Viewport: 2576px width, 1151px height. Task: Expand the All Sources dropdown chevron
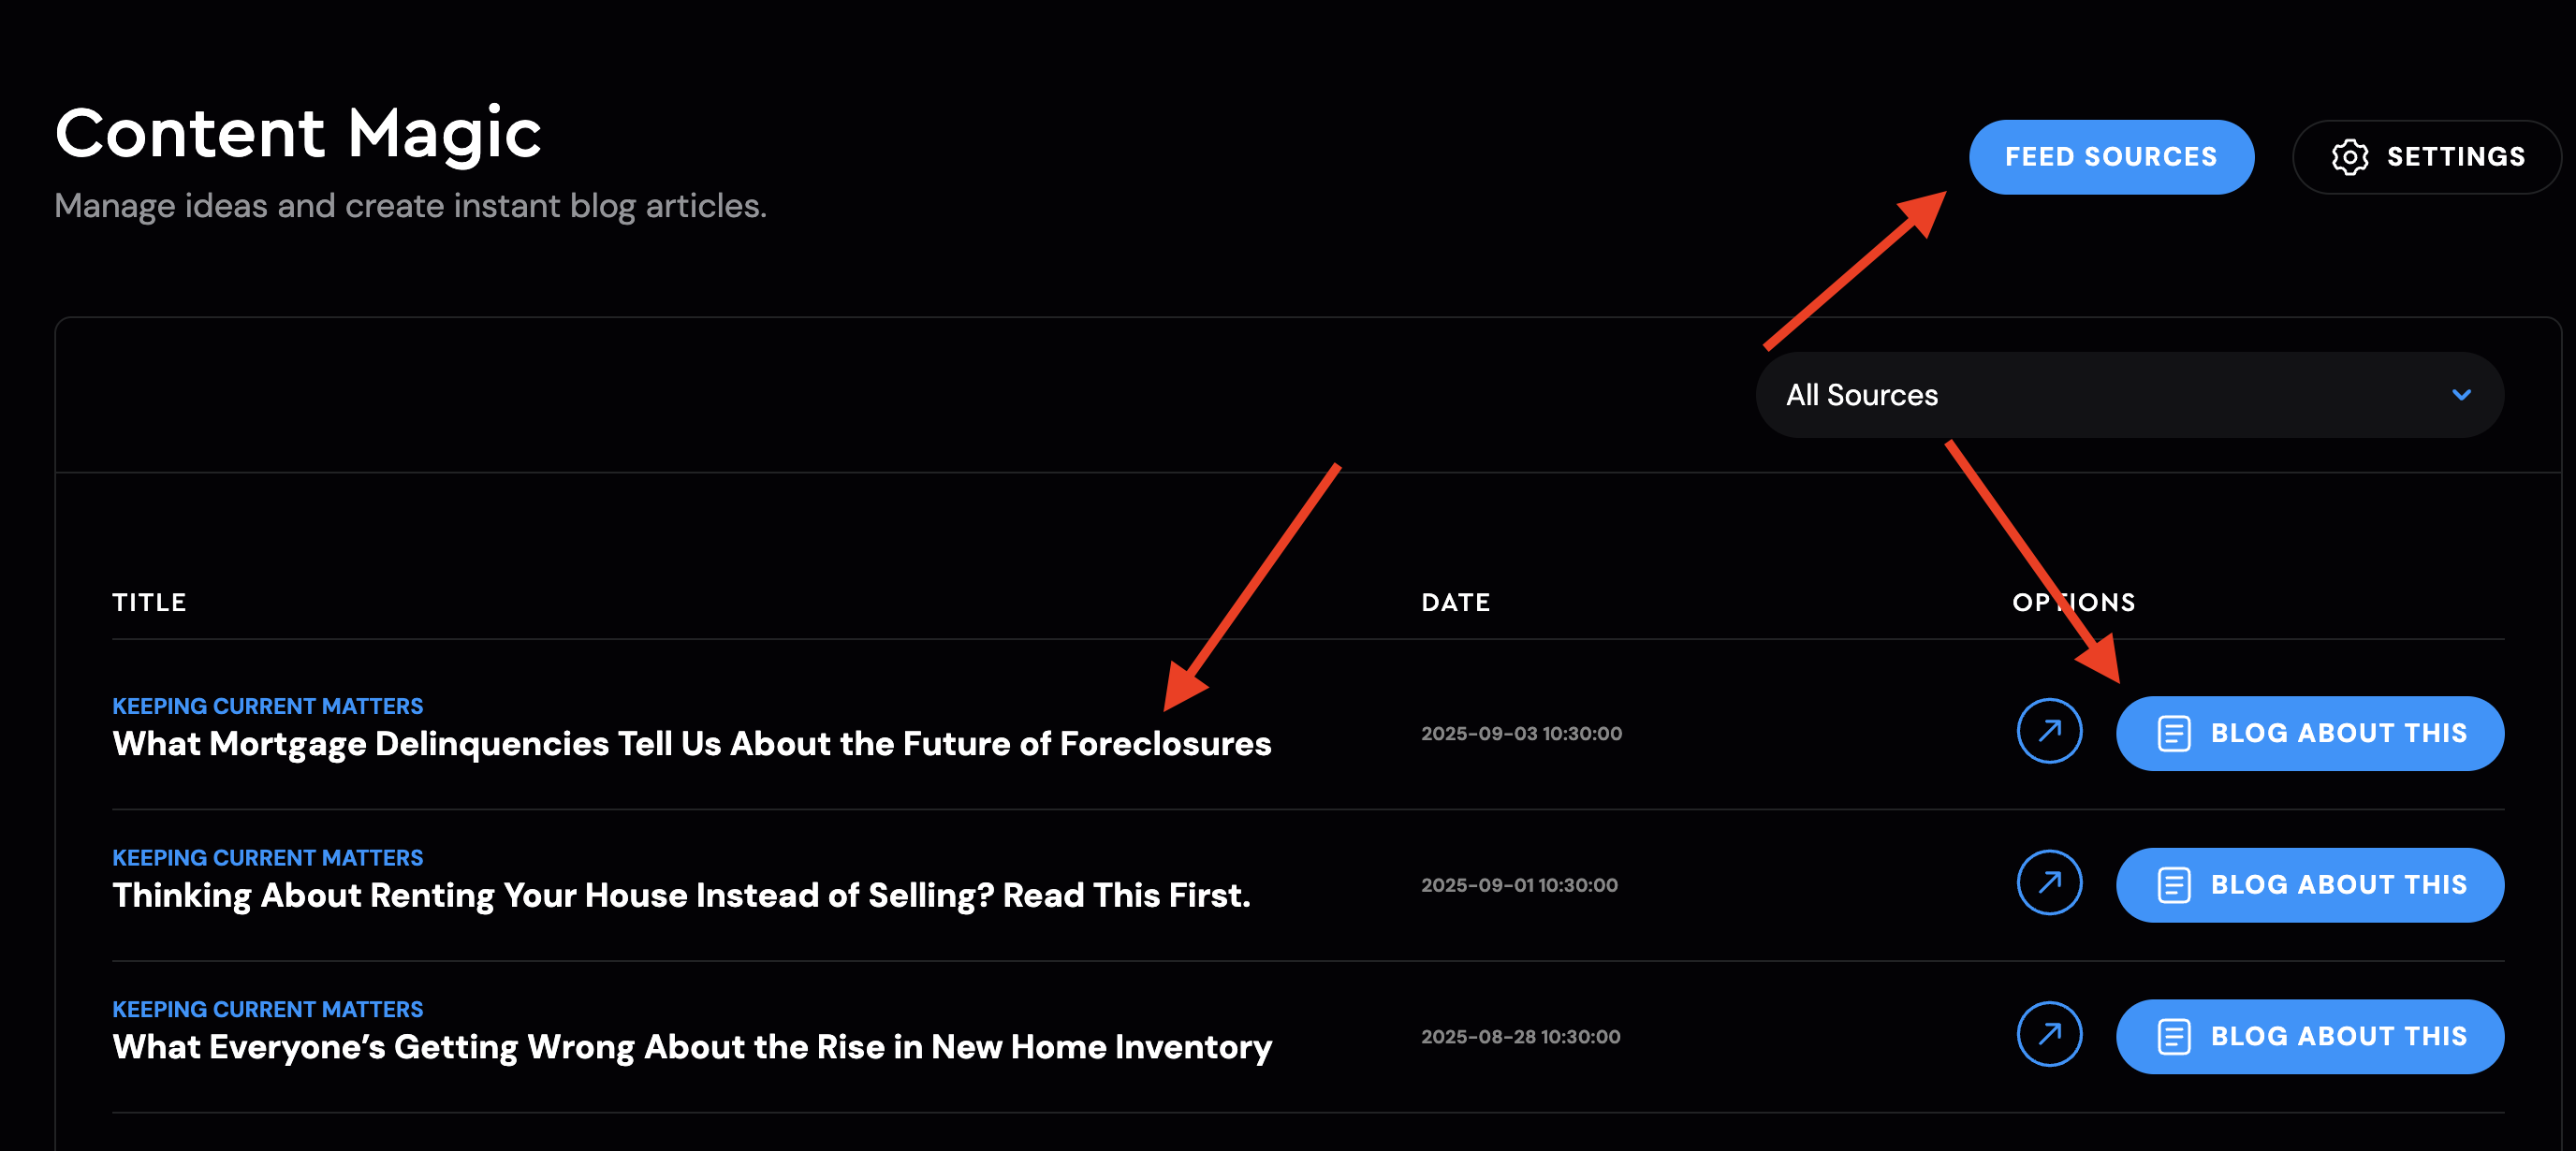pyautogui.click(x=2461, y=395)
